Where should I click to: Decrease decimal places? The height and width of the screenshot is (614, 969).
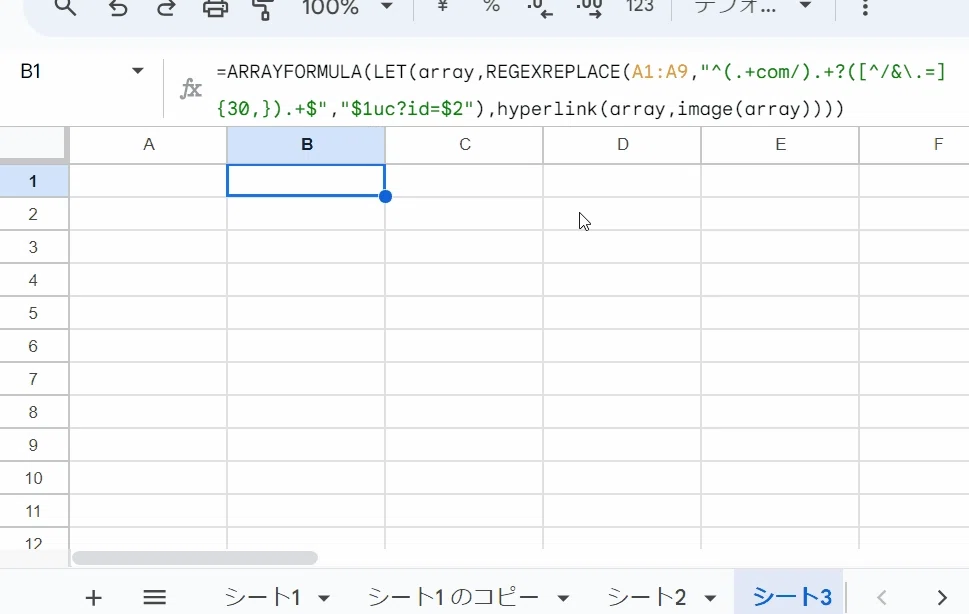pos(540,8)
